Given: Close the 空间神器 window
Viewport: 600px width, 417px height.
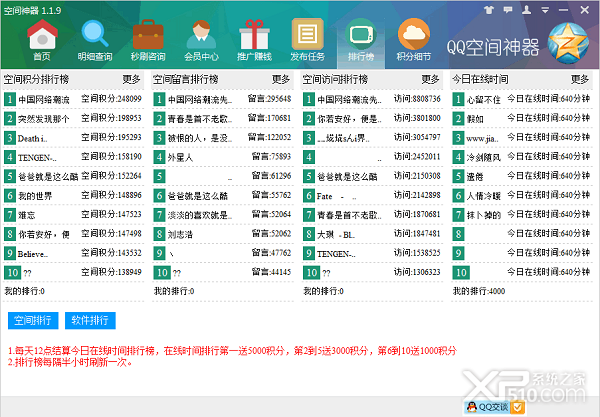Looking at the screenshot, I should (584, 10).
